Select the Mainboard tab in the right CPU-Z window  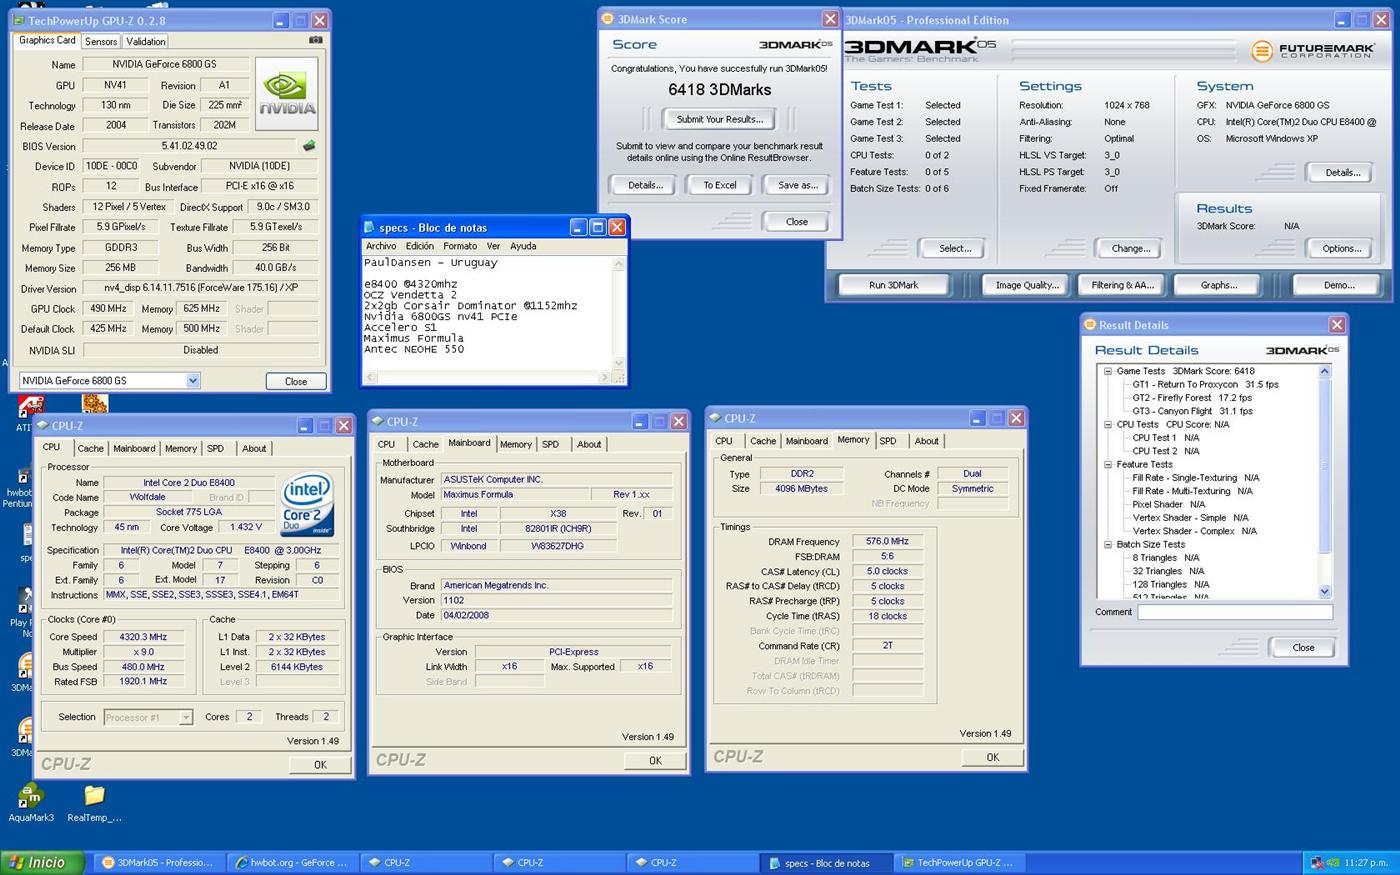(807, 441)
